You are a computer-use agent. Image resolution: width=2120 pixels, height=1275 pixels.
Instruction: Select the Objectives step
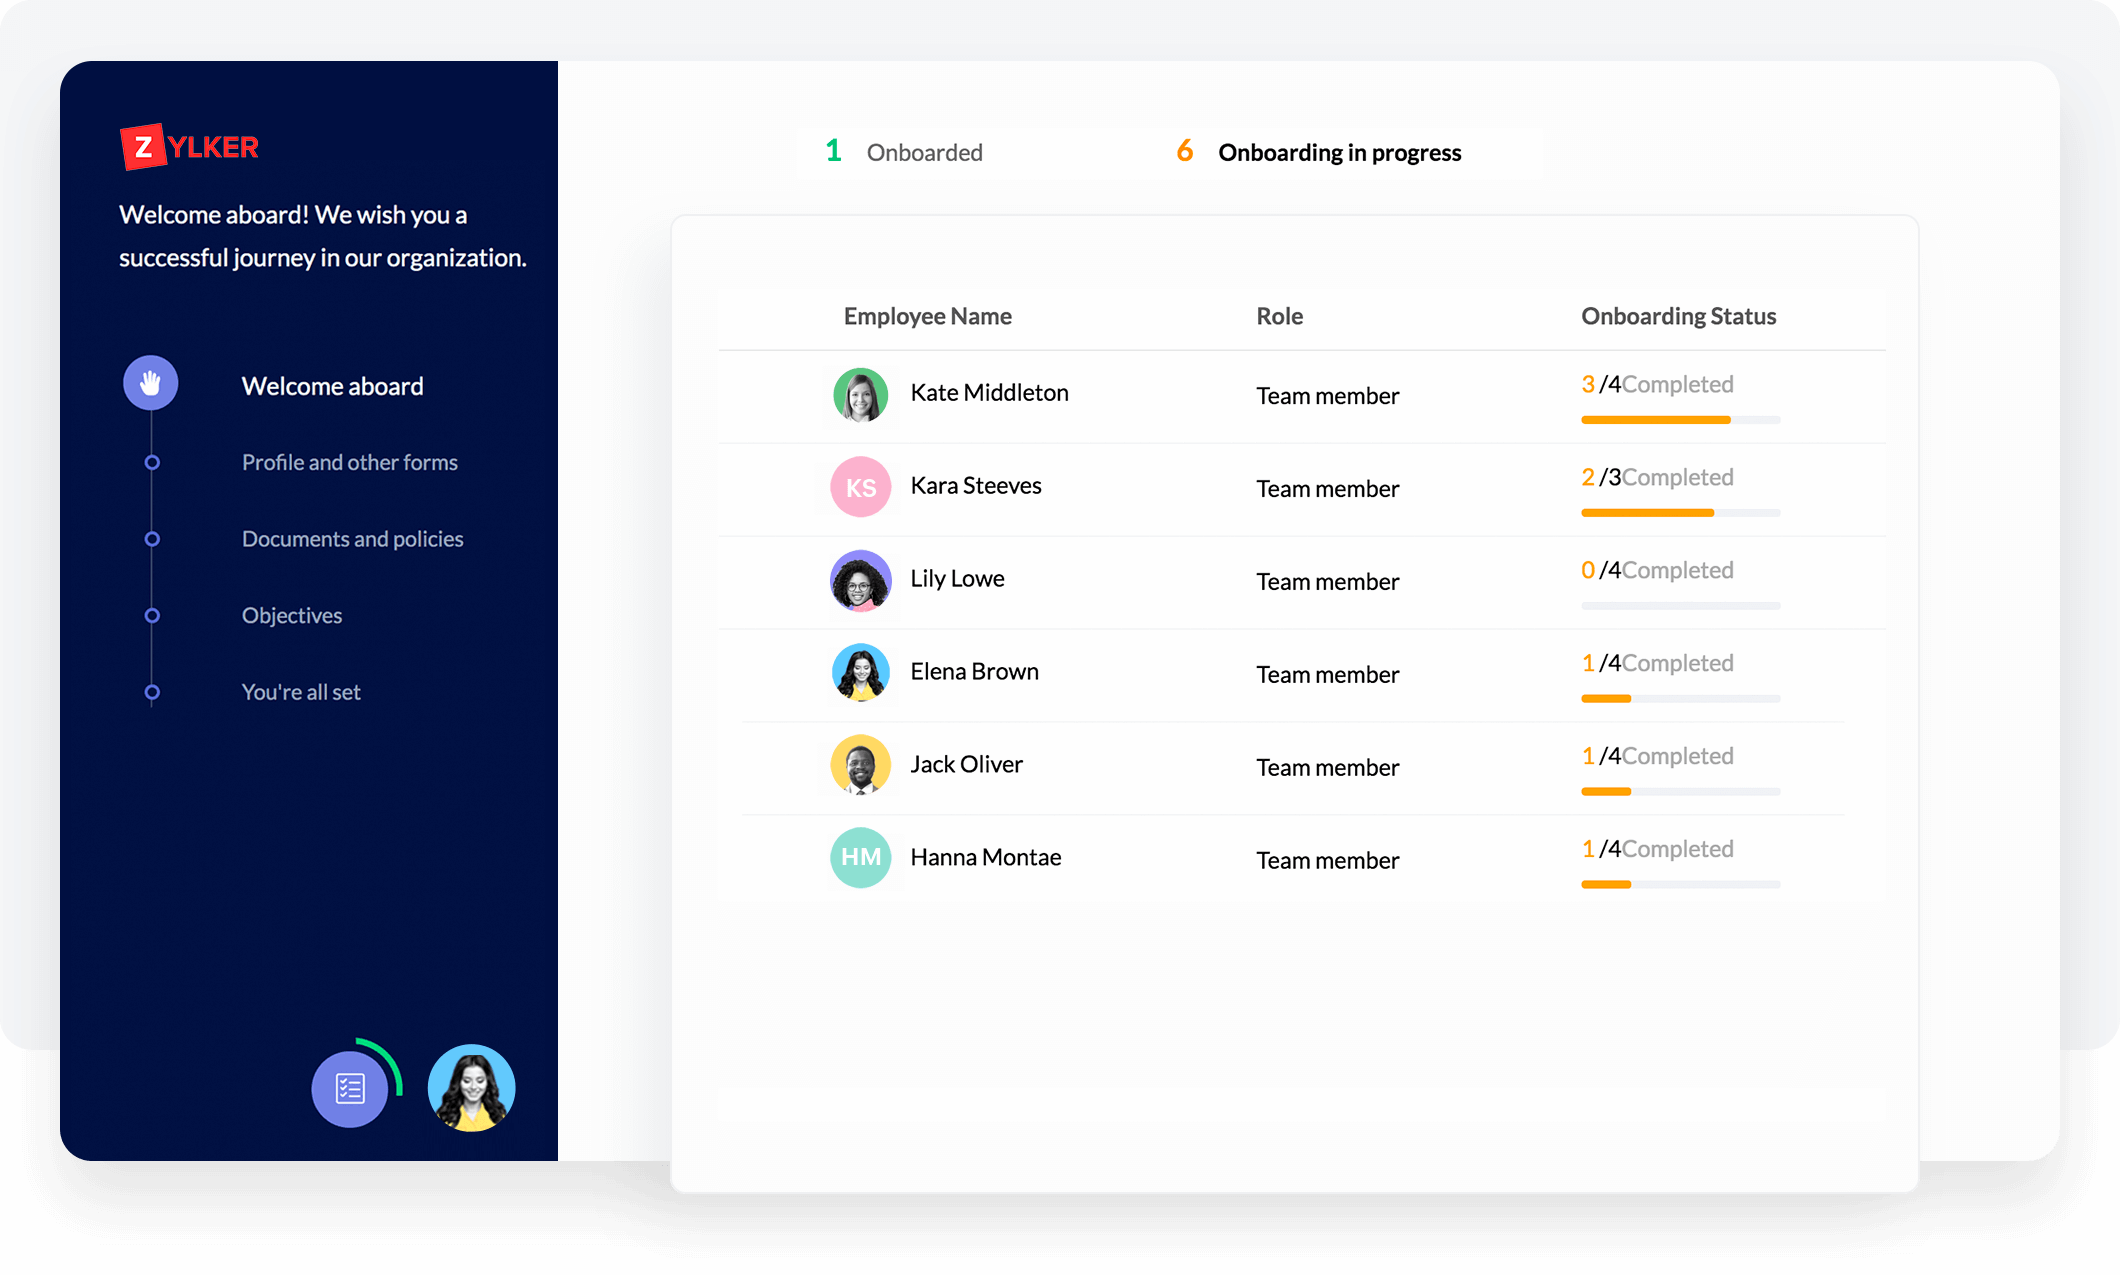(292, 615)
